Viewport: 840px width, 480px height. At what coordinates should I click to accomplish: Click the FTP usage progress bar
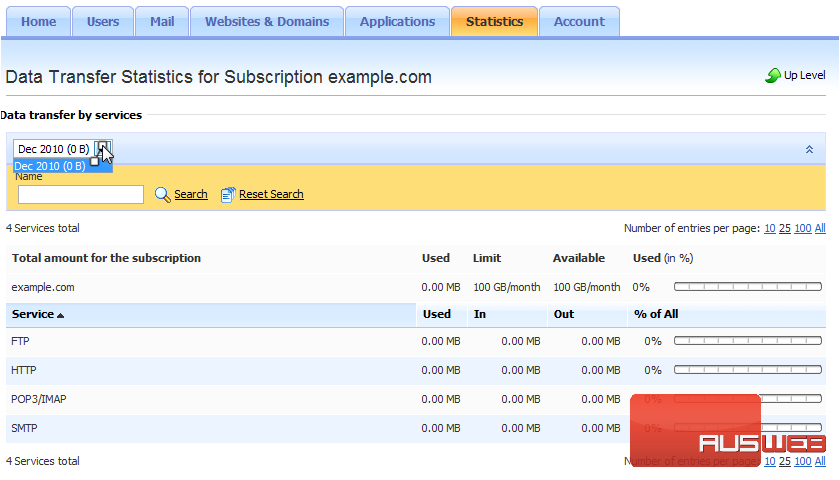pyautogui.click(x=750, y=341)
